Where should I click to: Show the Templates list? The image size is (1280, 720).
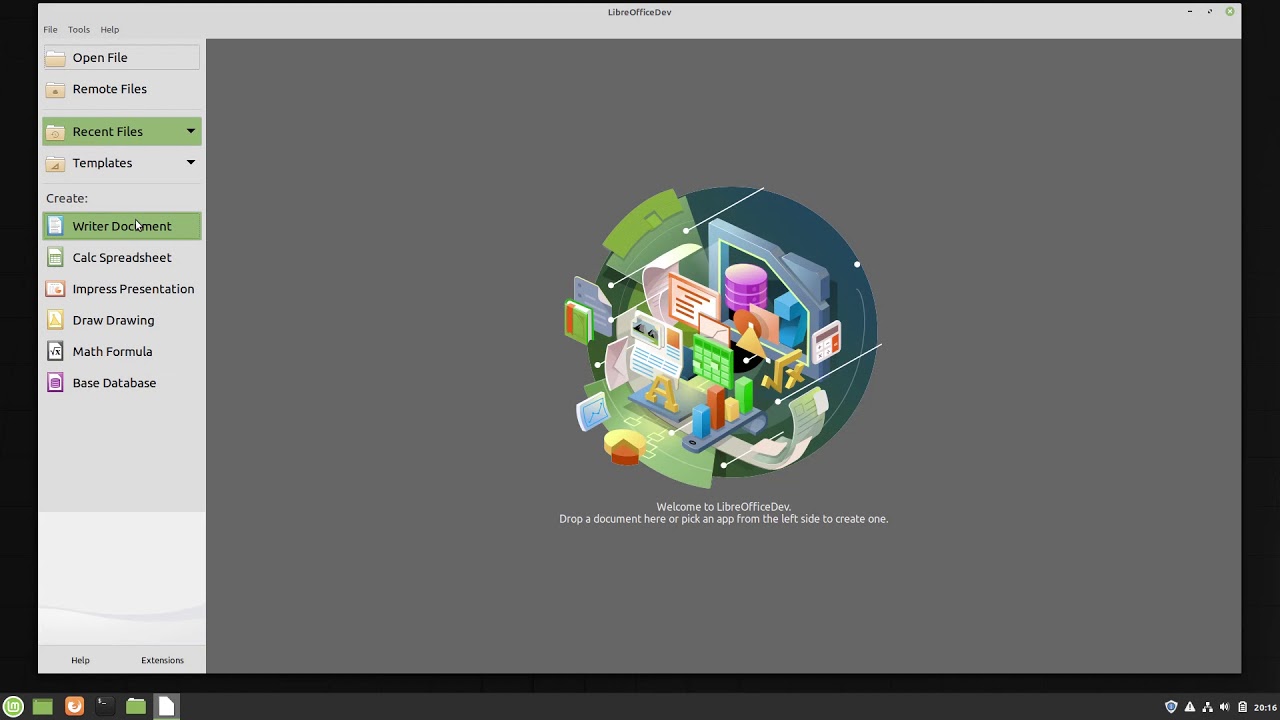point(102,163)
